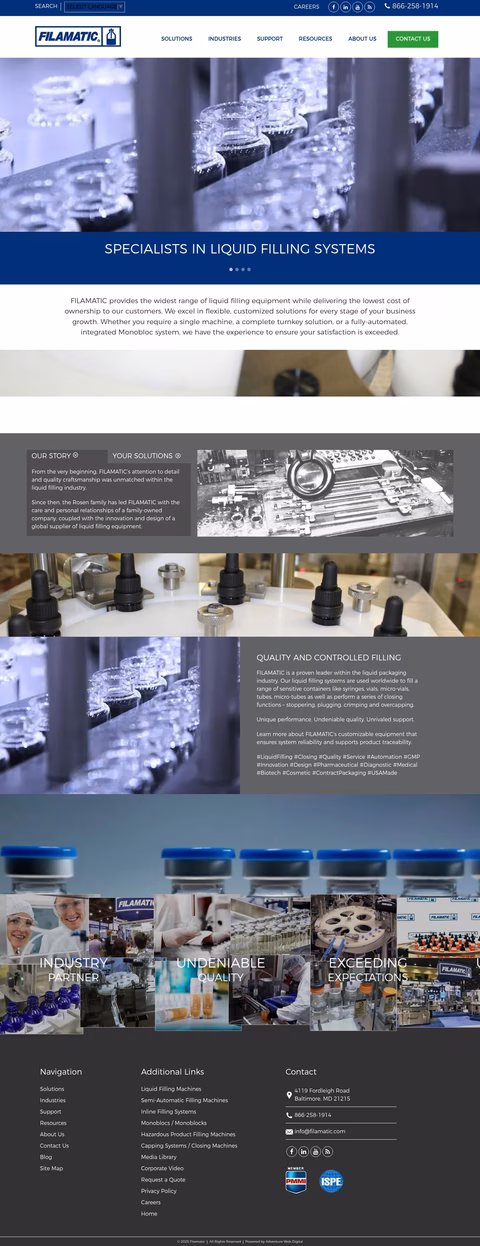Viewport: 480px width, 1246px height.
Task: Click the UNDENIABLE QUALITY photo collage tile
Action: (x=232, y=962)
